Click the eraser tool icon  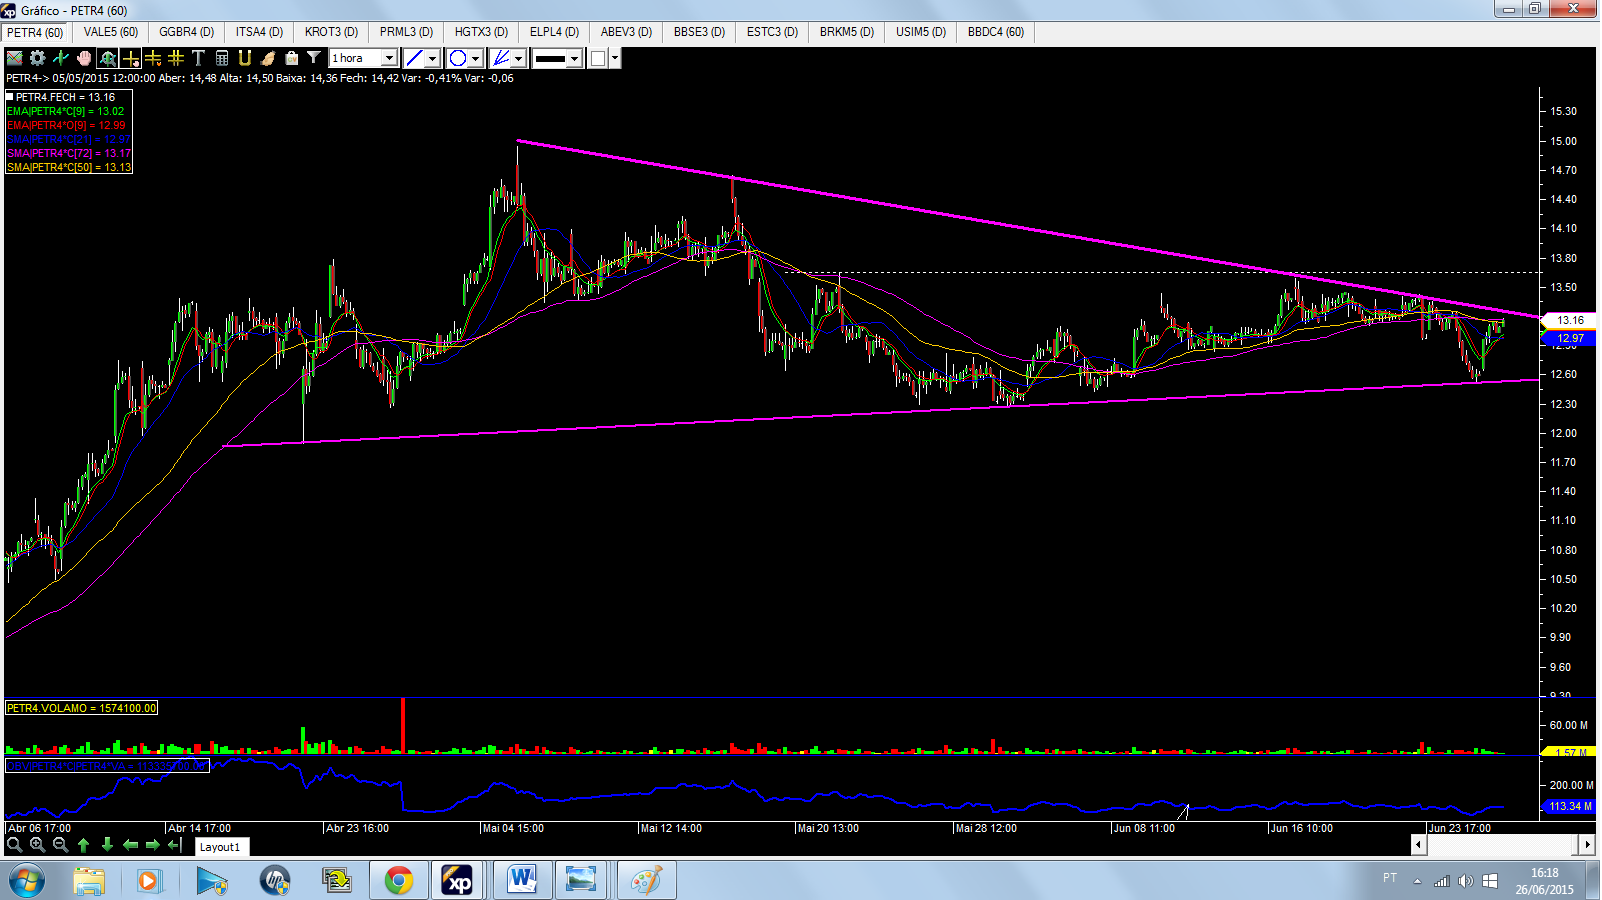coord(268,58)
